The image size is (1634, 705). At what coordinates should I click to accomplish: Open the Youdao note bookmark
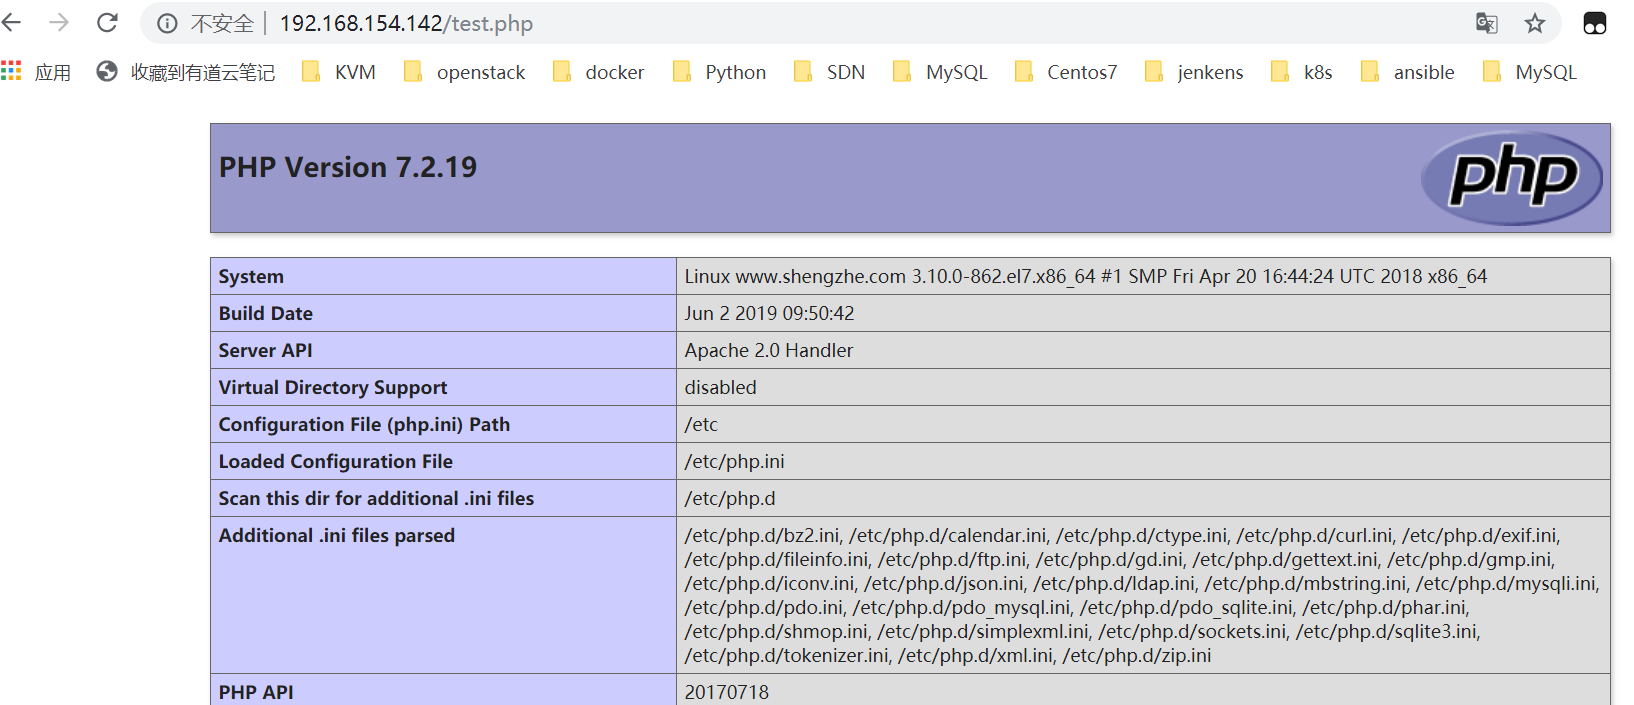pos(186,72)
